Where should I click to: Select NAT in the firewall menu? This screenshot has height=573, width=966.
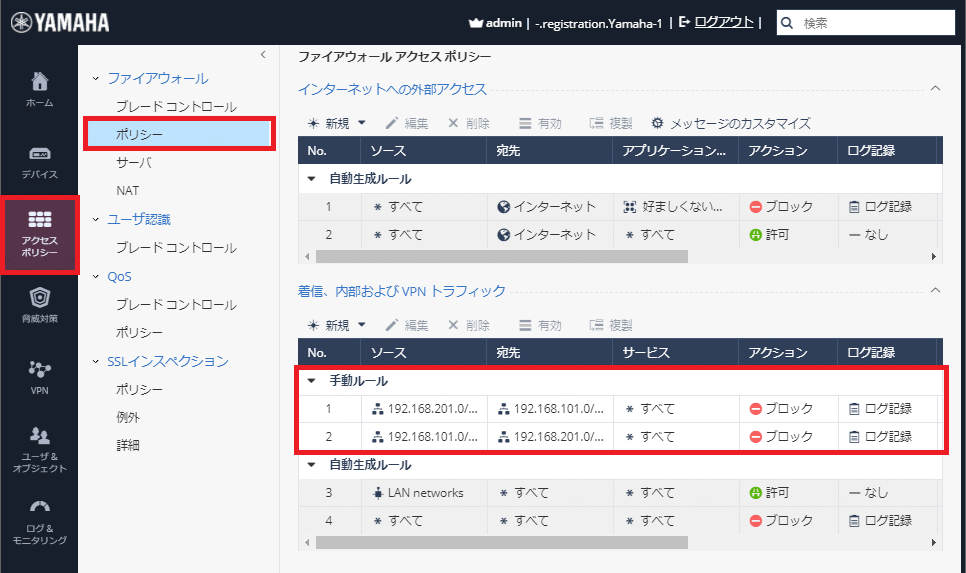[128, 190]
